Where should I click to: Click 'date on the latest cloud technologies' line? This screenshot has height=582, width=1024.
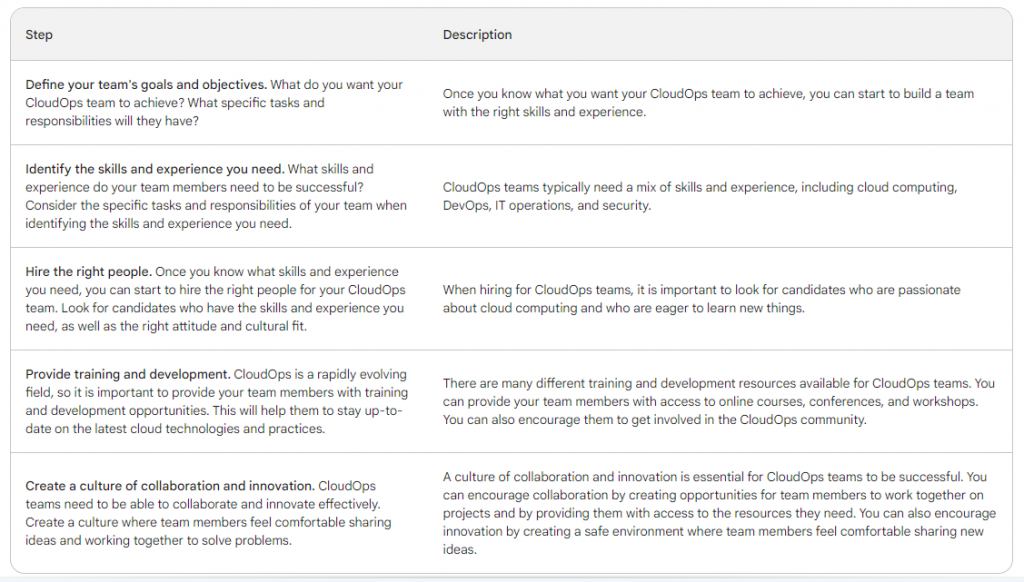[175, 428]
